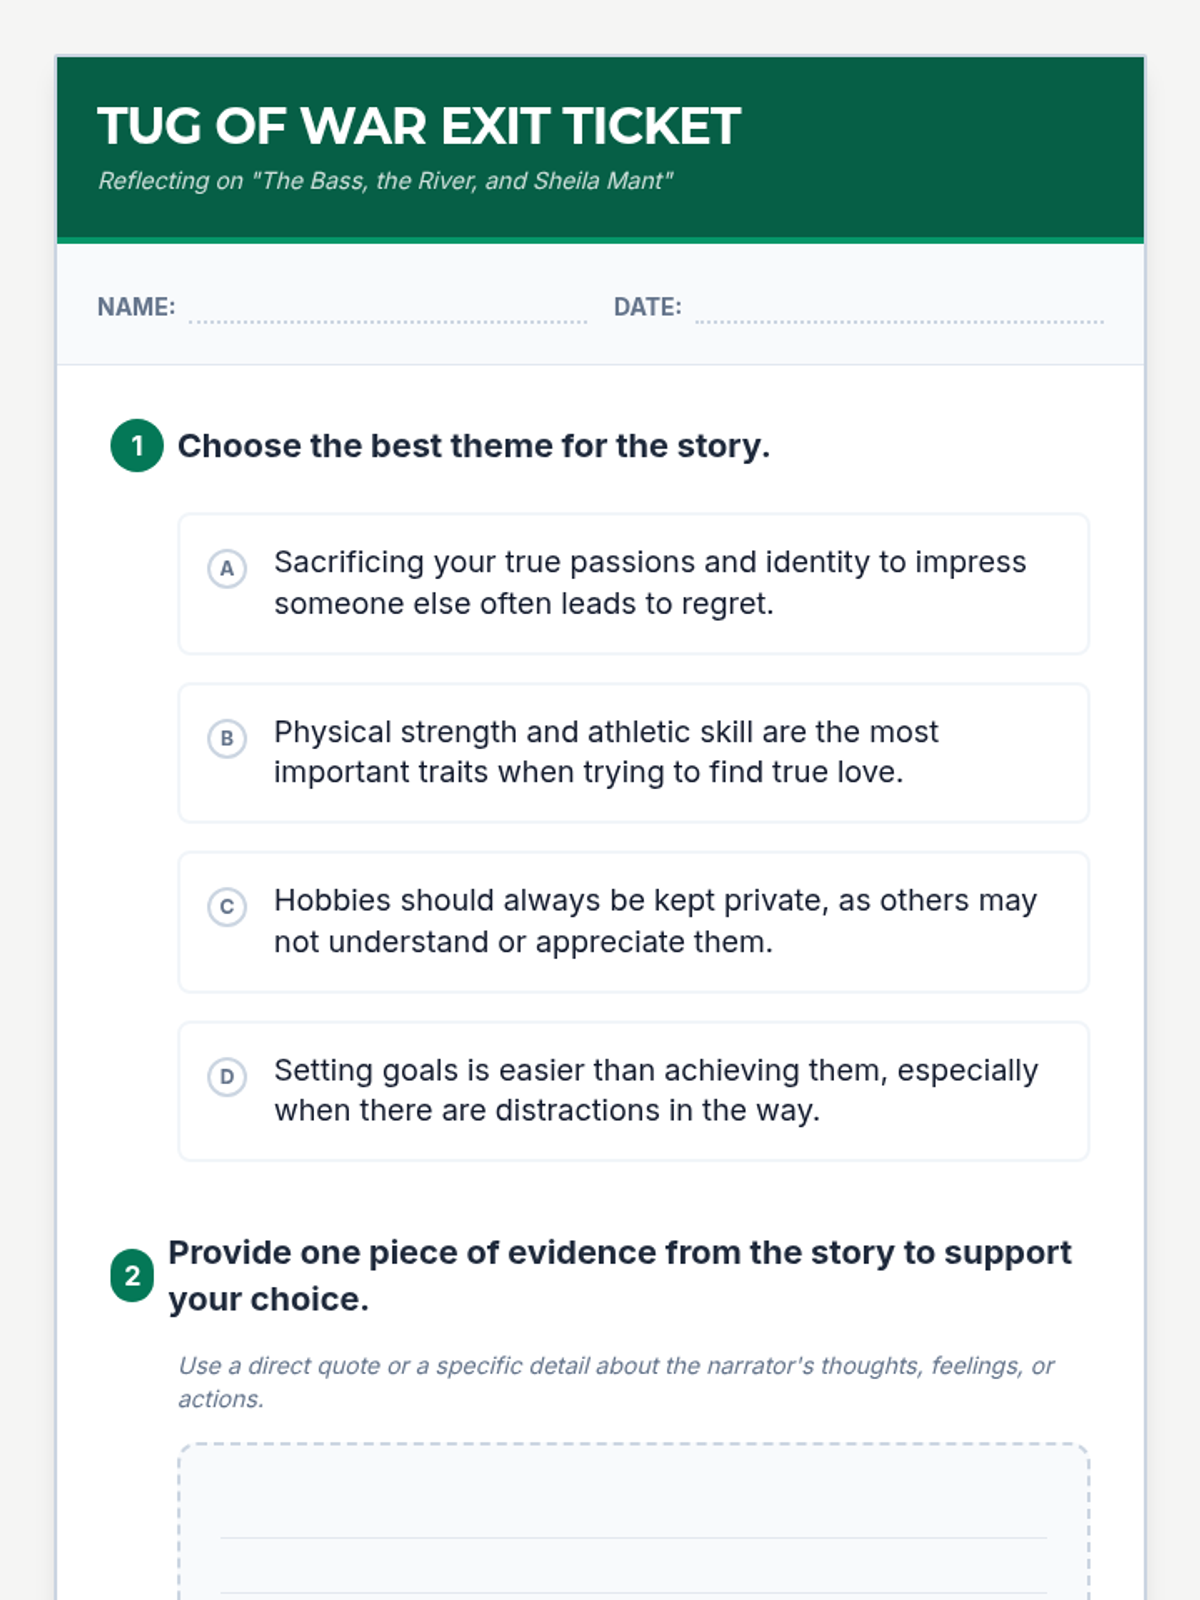The height and width of the screenshot is (1600, 1200).
Task: Choose answer text "Sacrificing your true passions"
Action: [x=650, y=583]
